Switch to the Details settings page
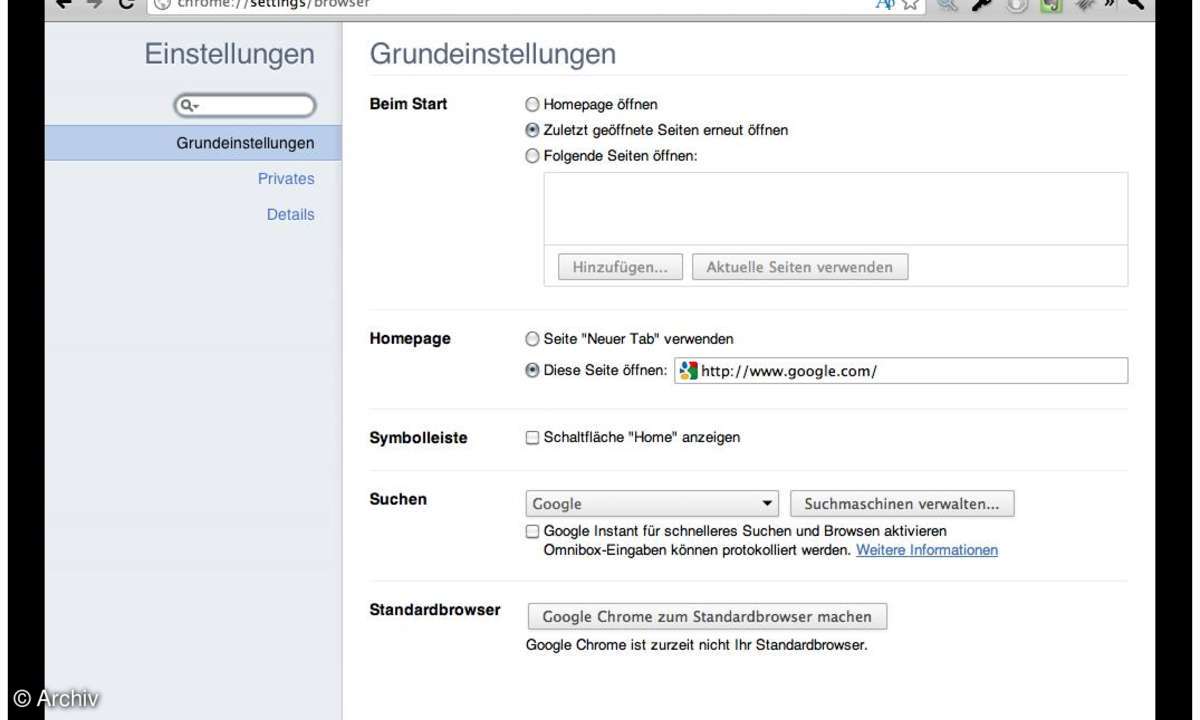The width and height of the screenshot is (1200, 720). 290,214
